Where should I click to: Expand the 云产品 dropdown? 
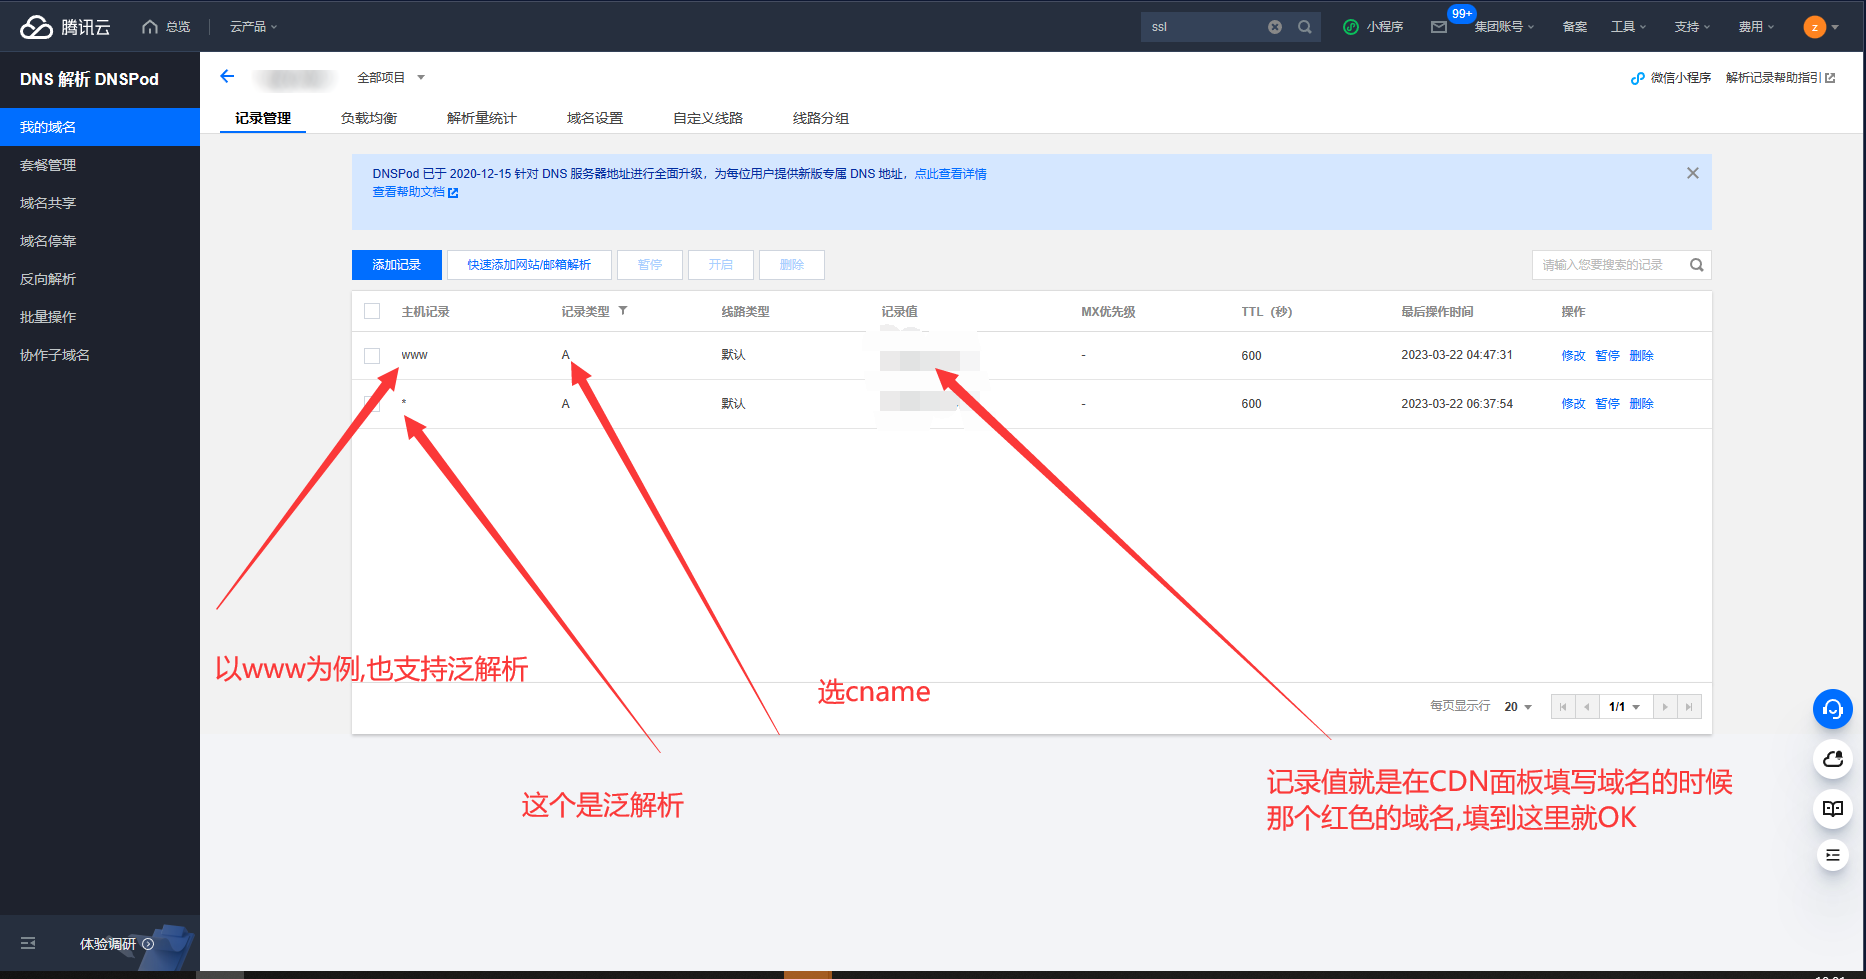(x=254, y=27)
